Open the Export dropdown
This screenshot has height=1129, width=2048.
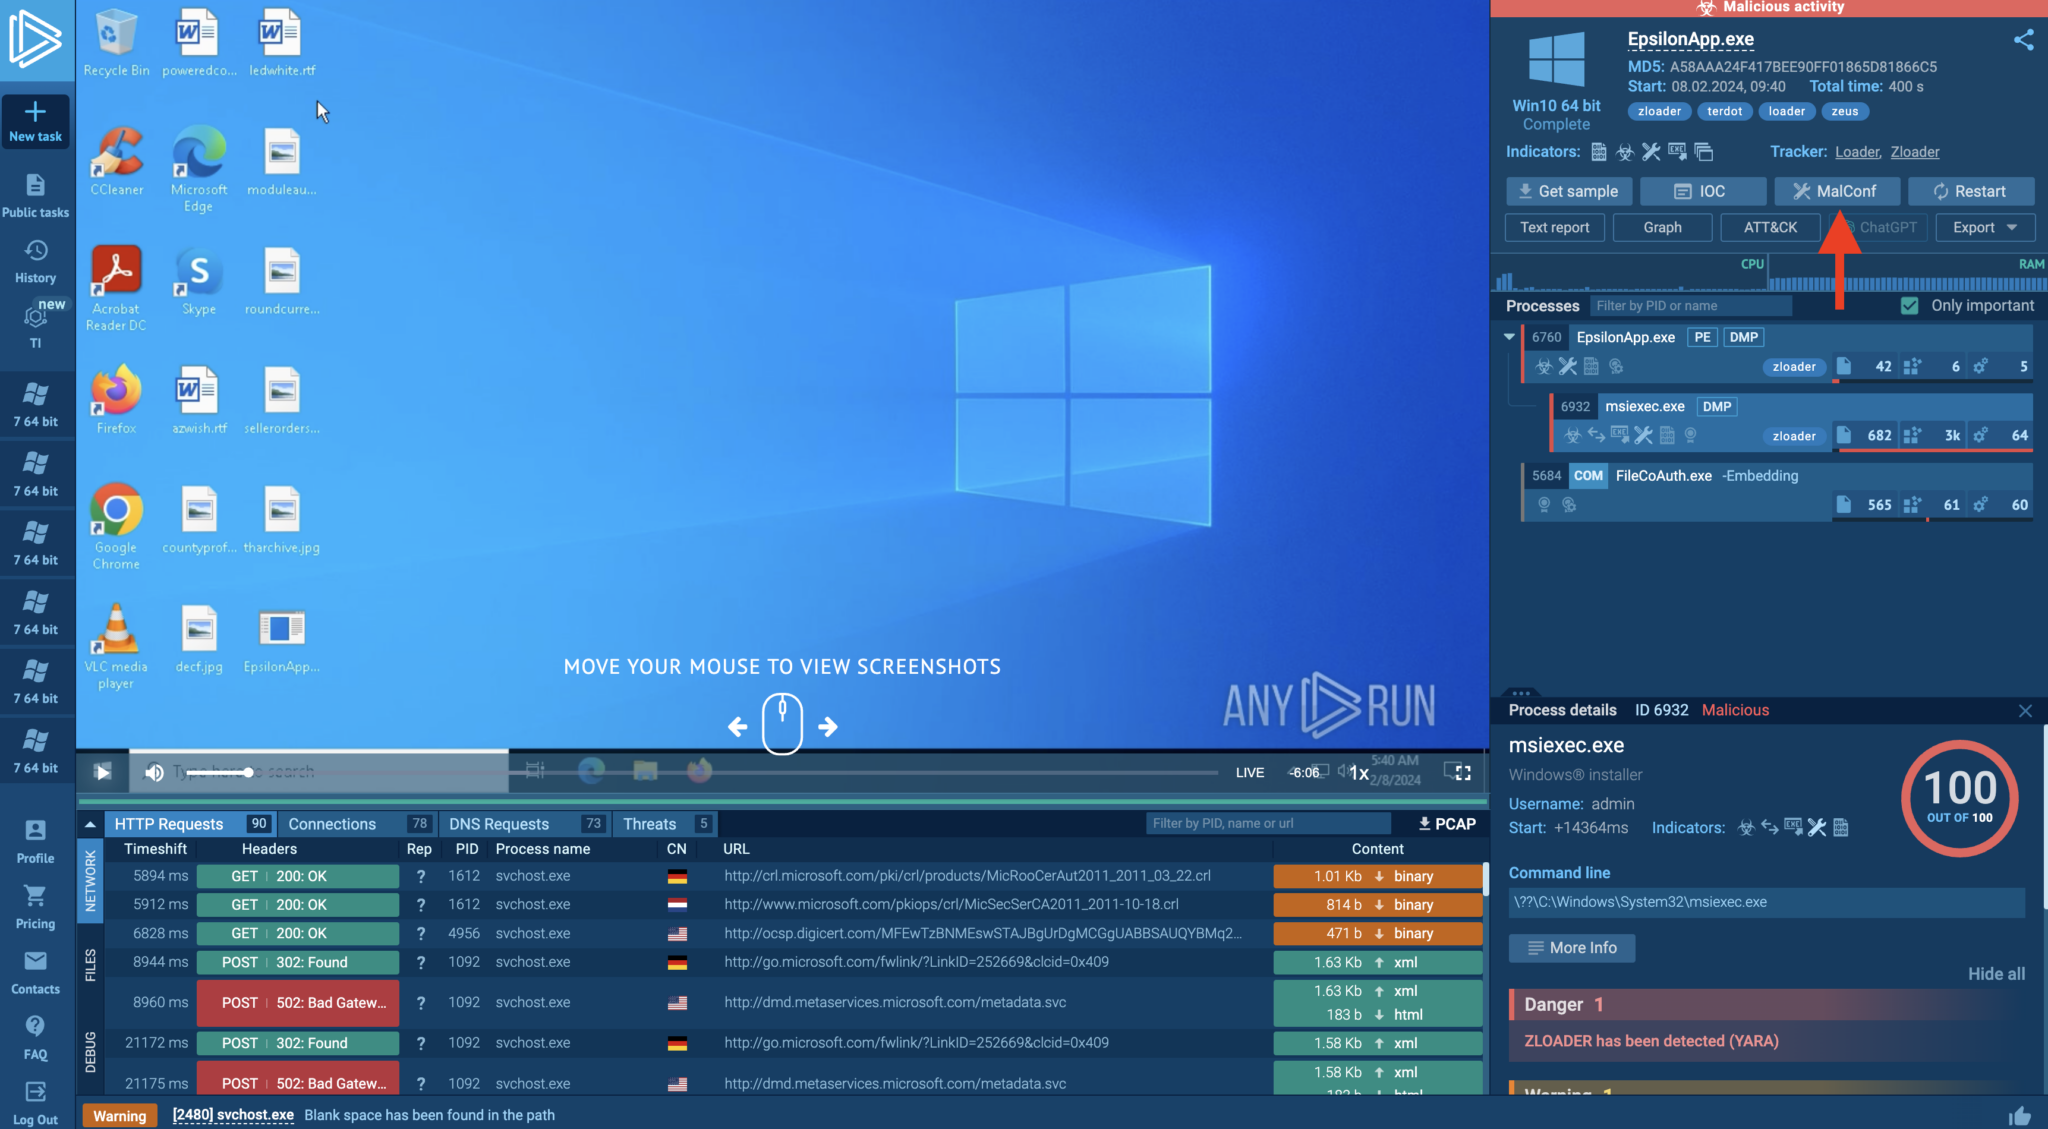1984,228
